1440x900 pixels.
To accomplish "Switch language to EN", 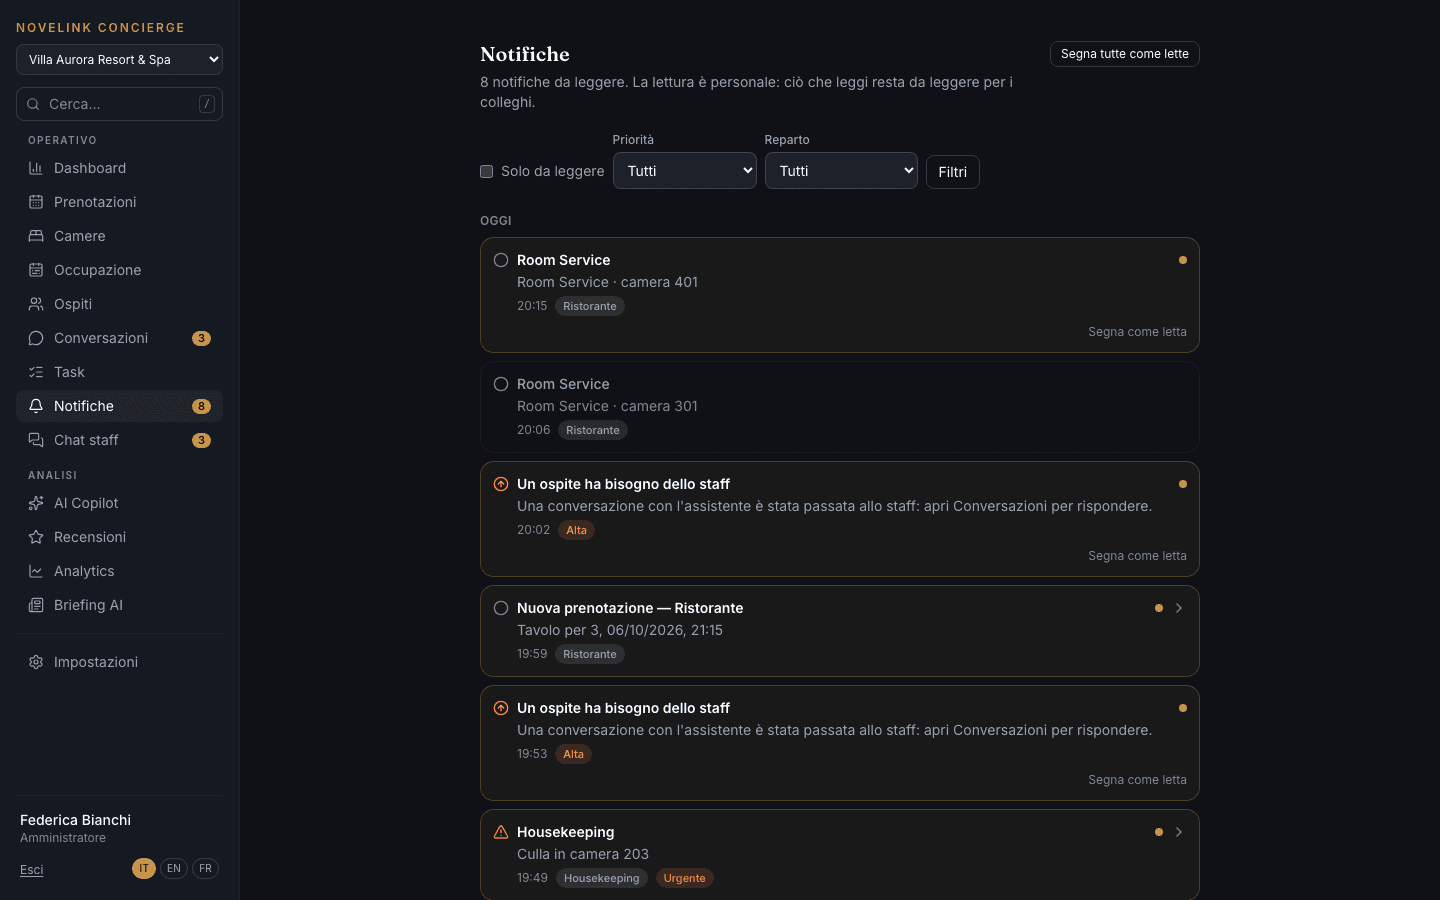I will coord(174,868).
